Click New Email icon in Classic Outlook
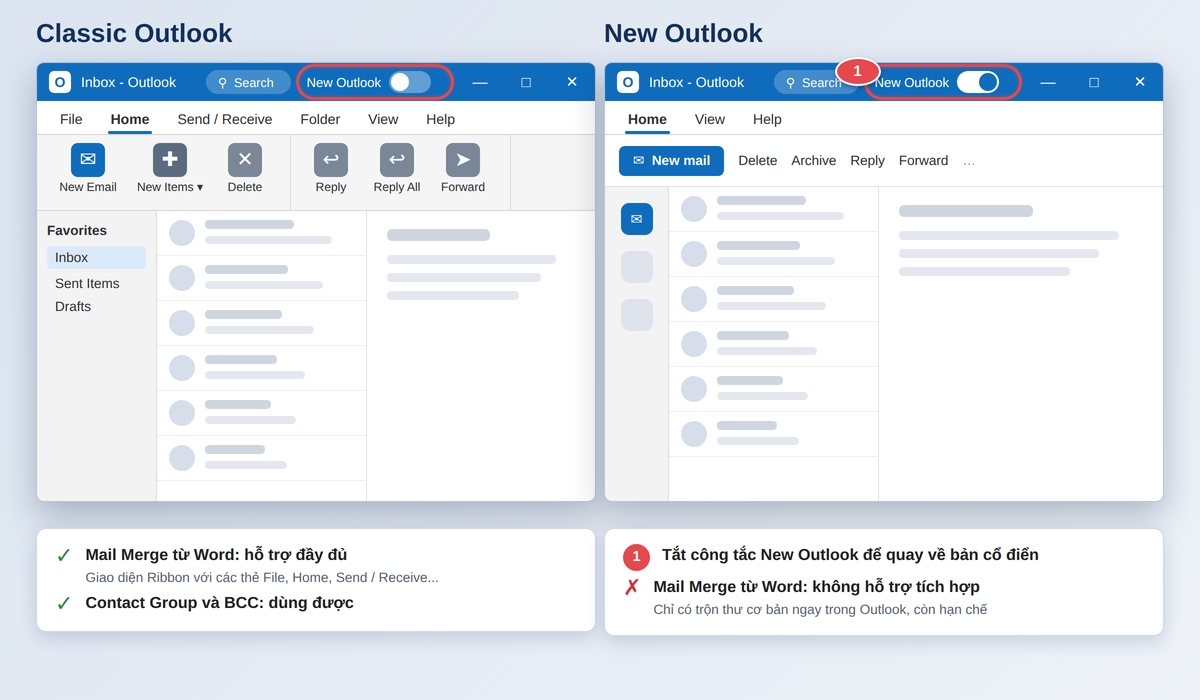Image resolution: width=1200 pixels, height=700 pixels. (88, 160)
